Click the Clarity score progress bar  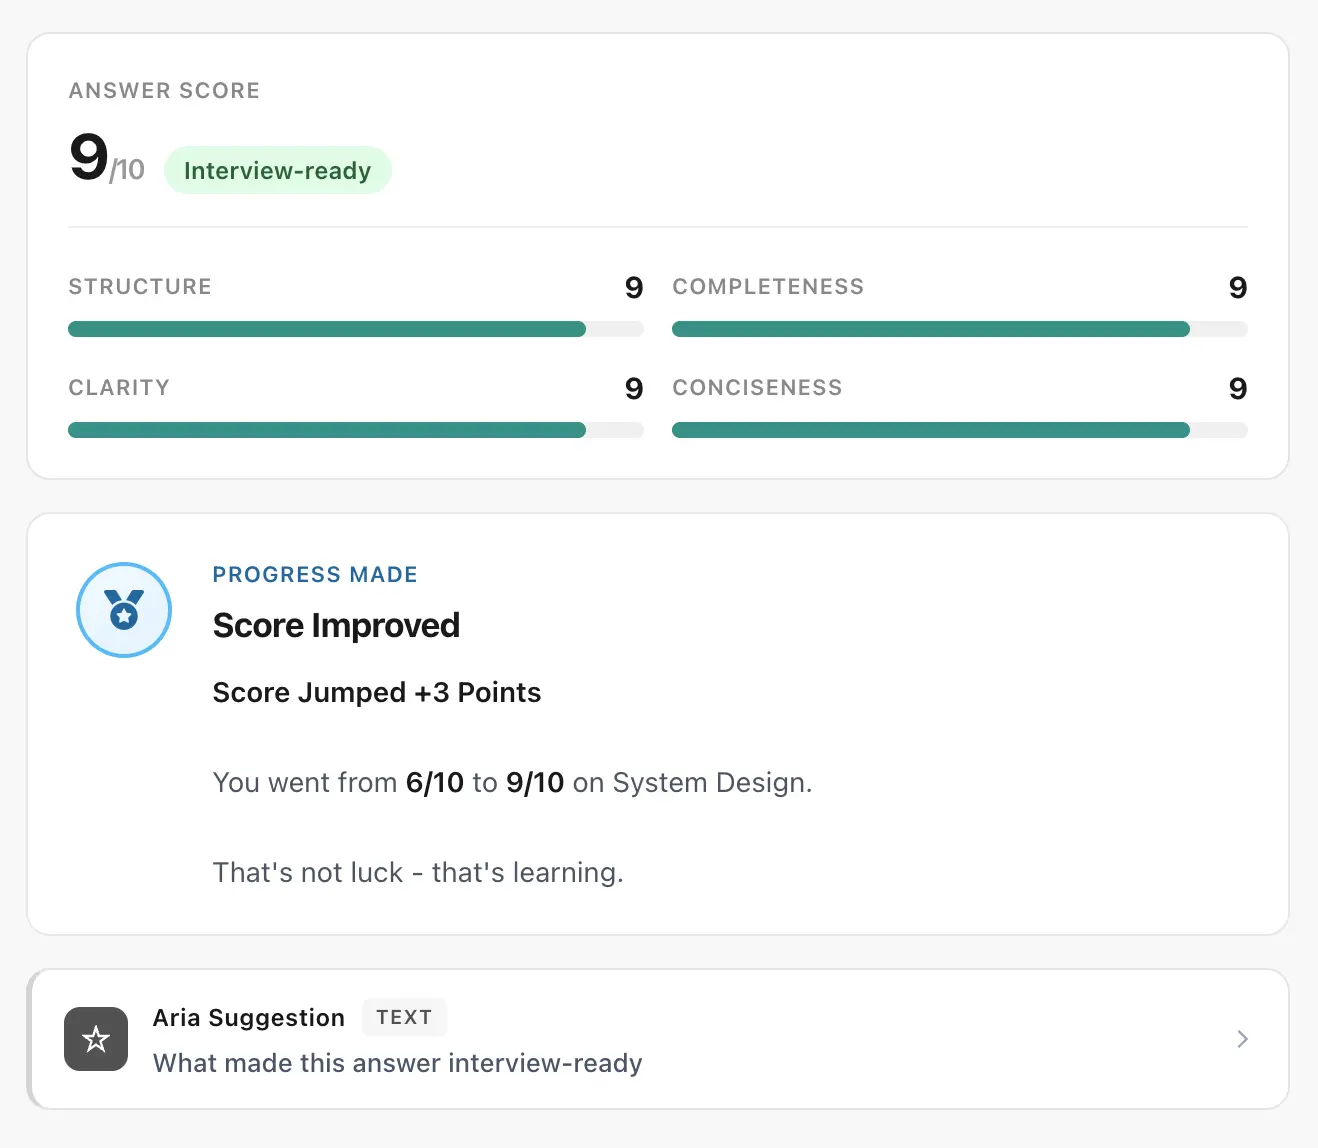coord(355,430)
